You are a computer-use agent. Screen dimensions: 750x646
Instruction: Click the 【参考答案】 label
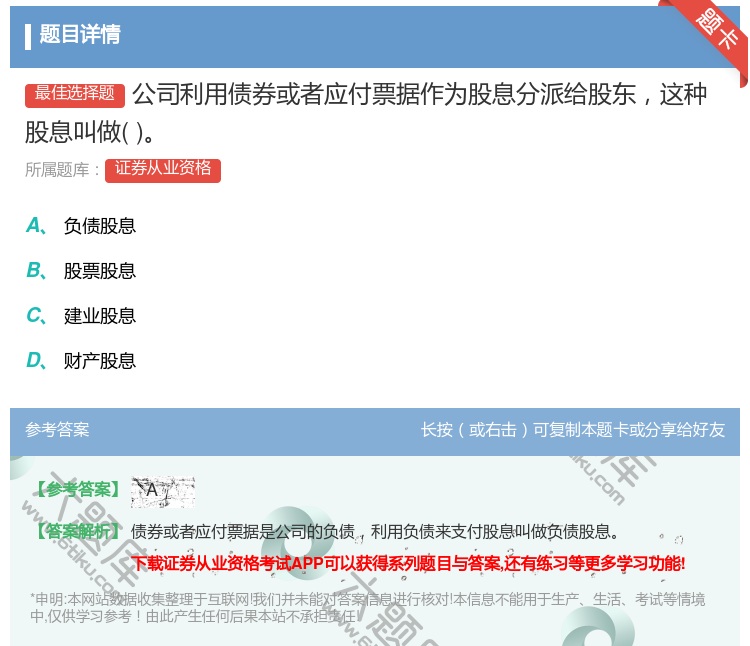click(x=78, y=490)
